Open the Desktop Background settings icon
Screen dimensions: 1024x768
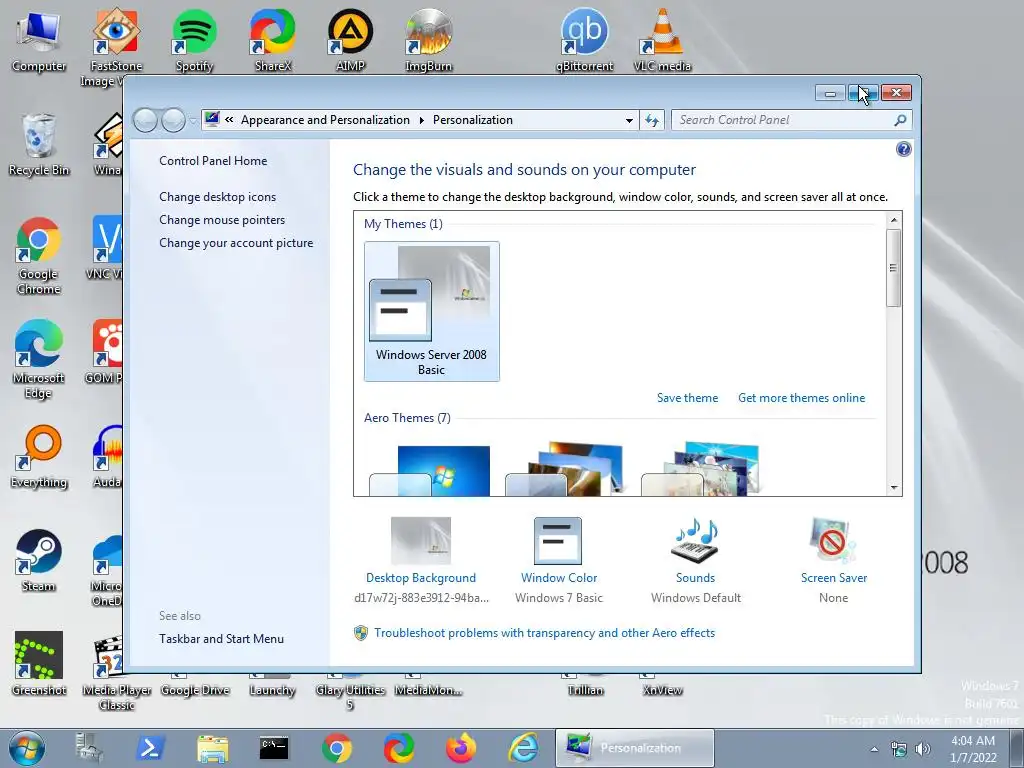point(421,541)
